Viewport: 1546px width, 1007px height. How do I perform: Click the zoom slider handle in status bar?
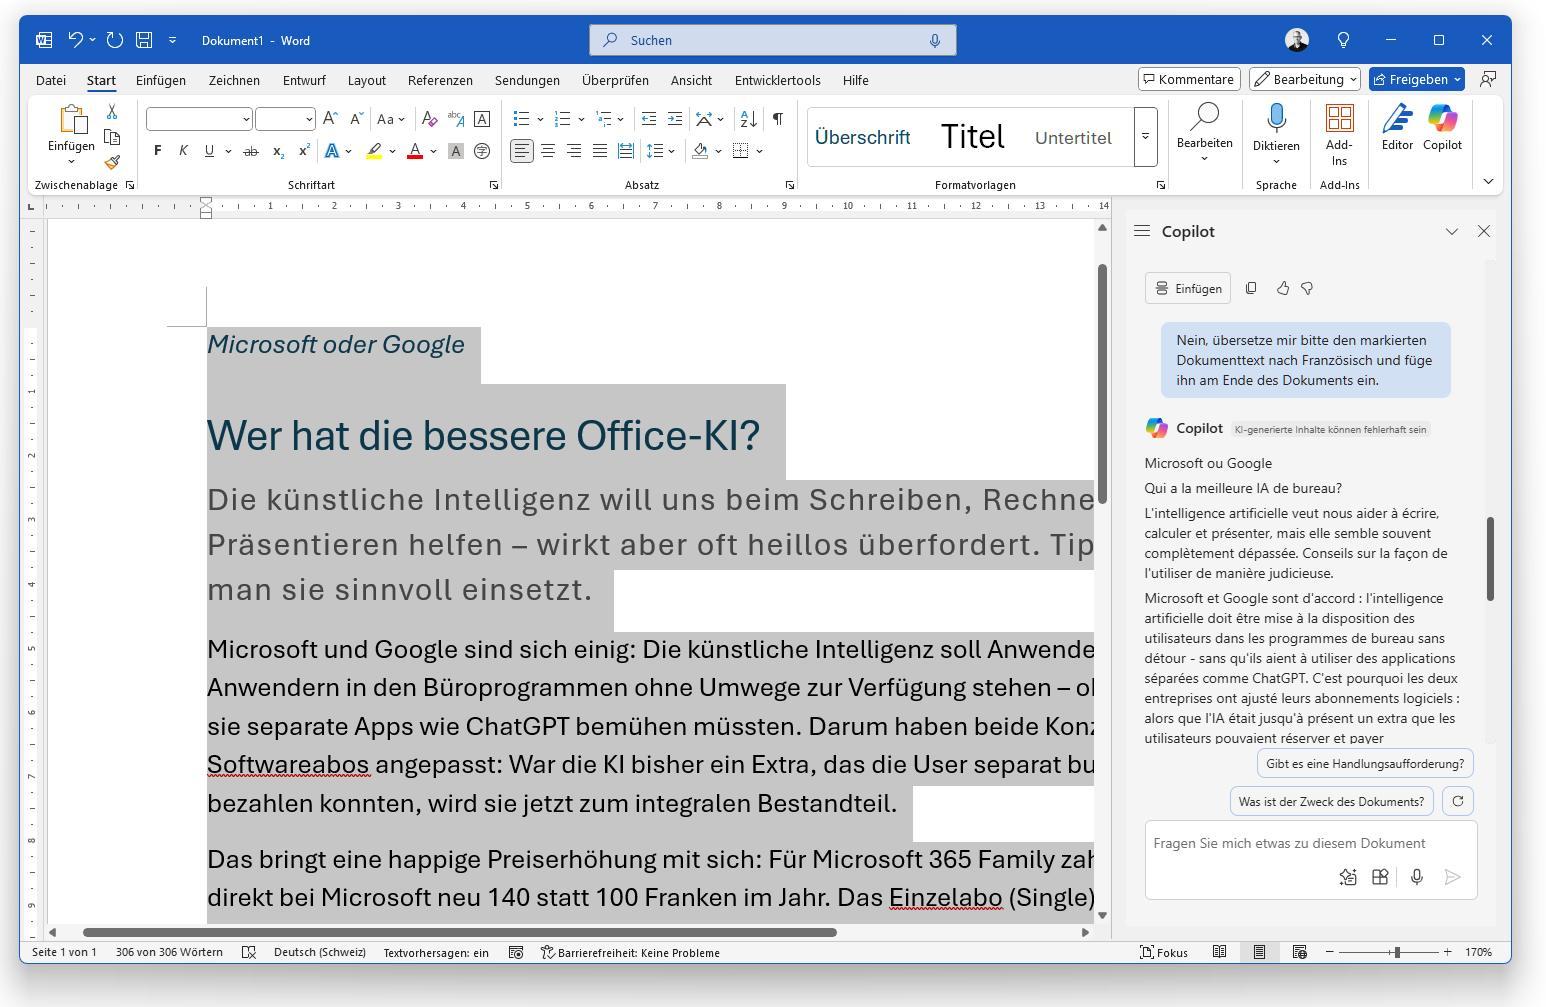point(1397,952)
